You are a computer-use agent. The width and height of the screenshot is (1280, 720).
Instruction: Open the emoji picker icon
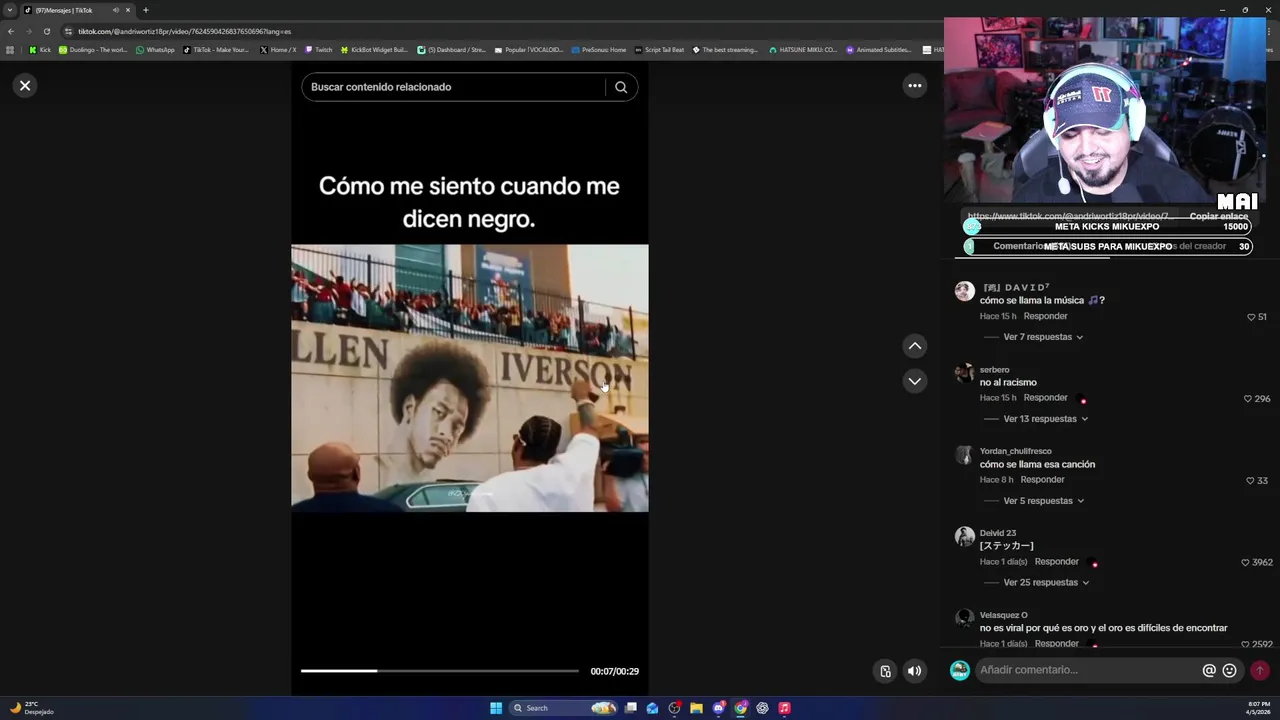coord(1230,671)
